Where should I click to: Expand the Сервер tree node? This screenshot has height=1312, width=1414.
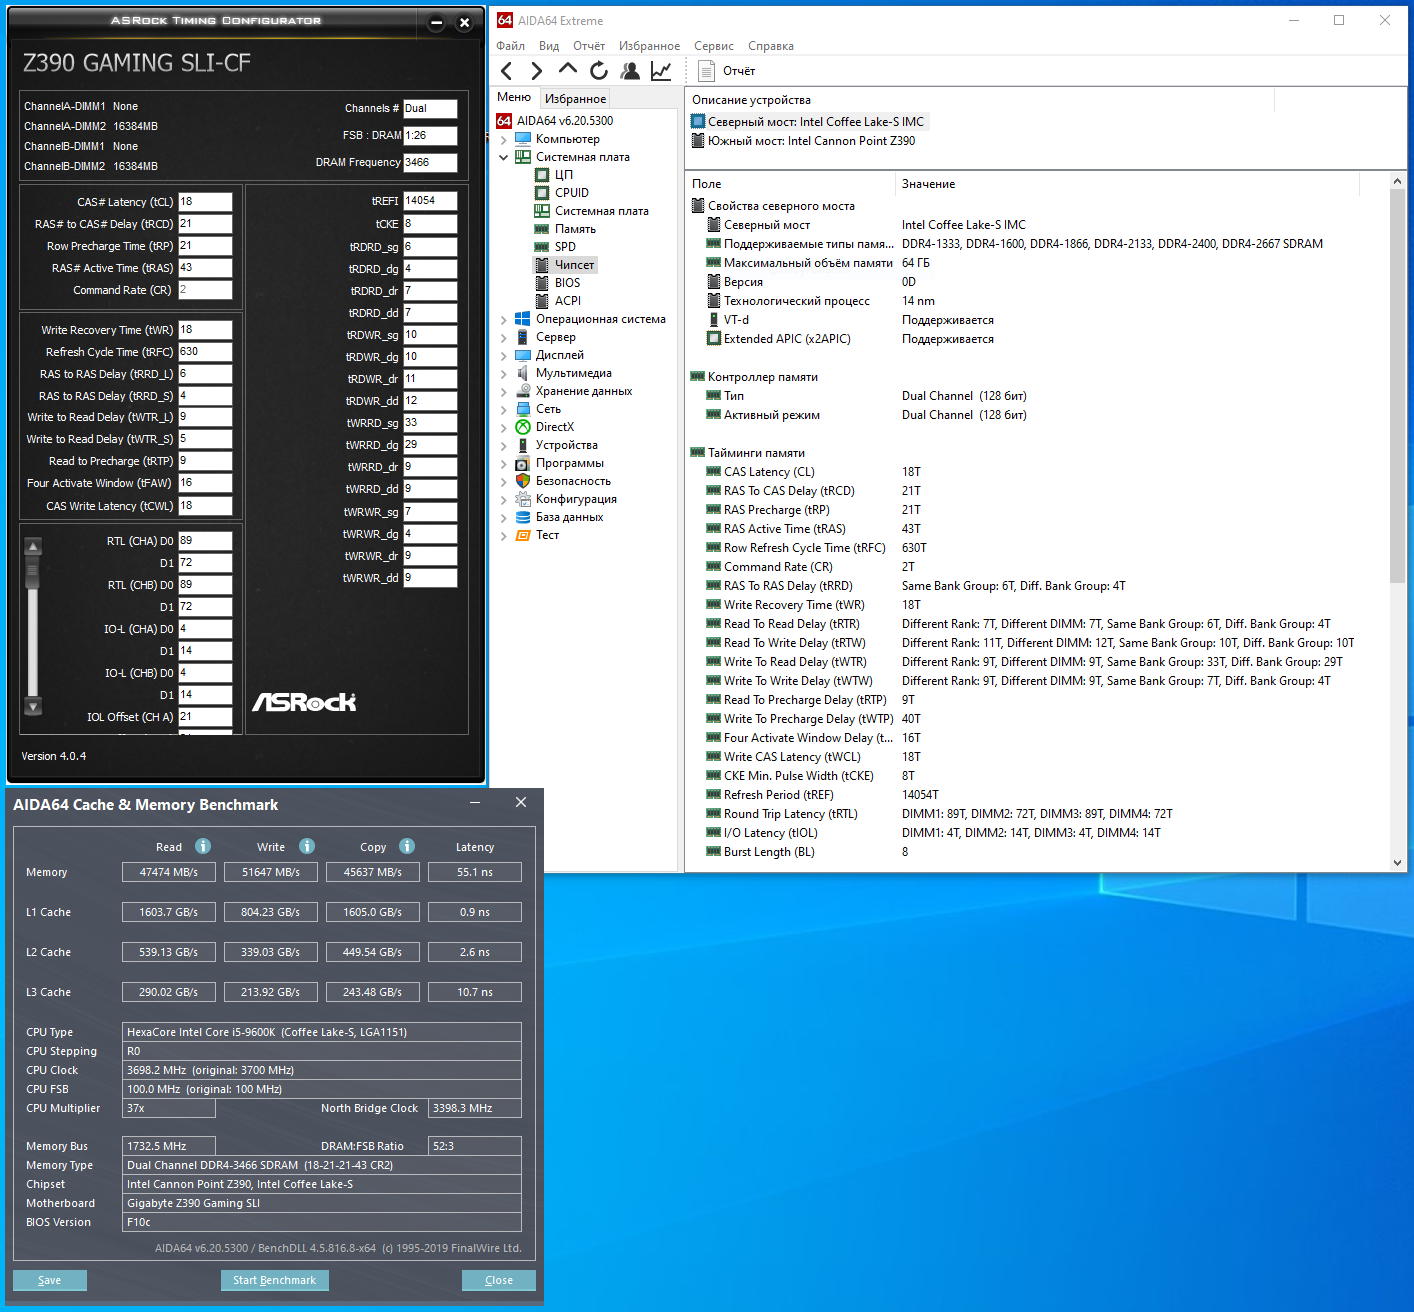(x=503, y=337)
